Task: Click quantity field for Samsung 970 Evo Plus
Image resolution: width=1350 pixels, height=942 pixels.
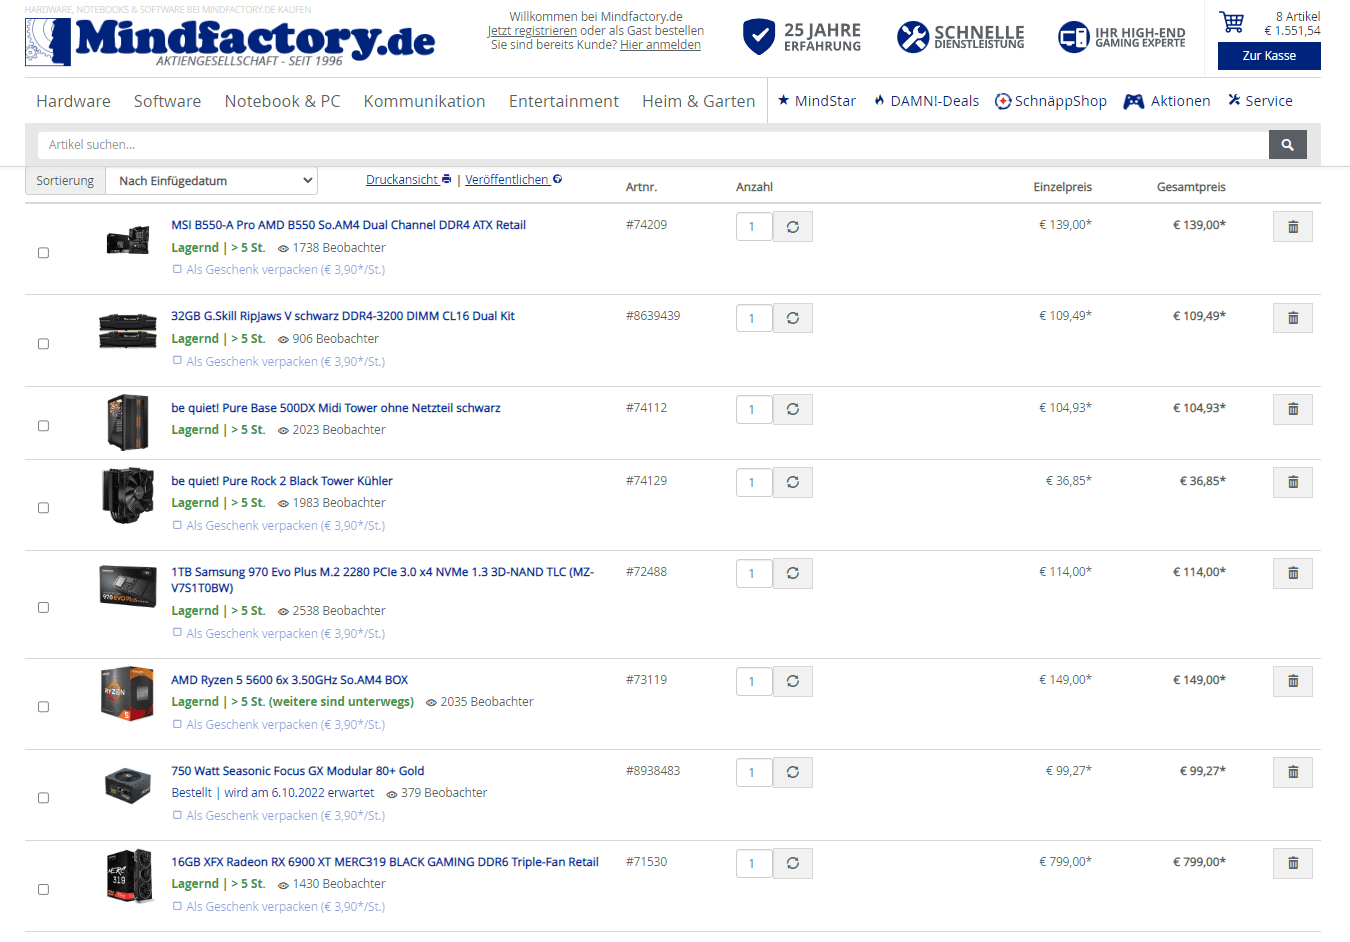Action: pos(754,574)
